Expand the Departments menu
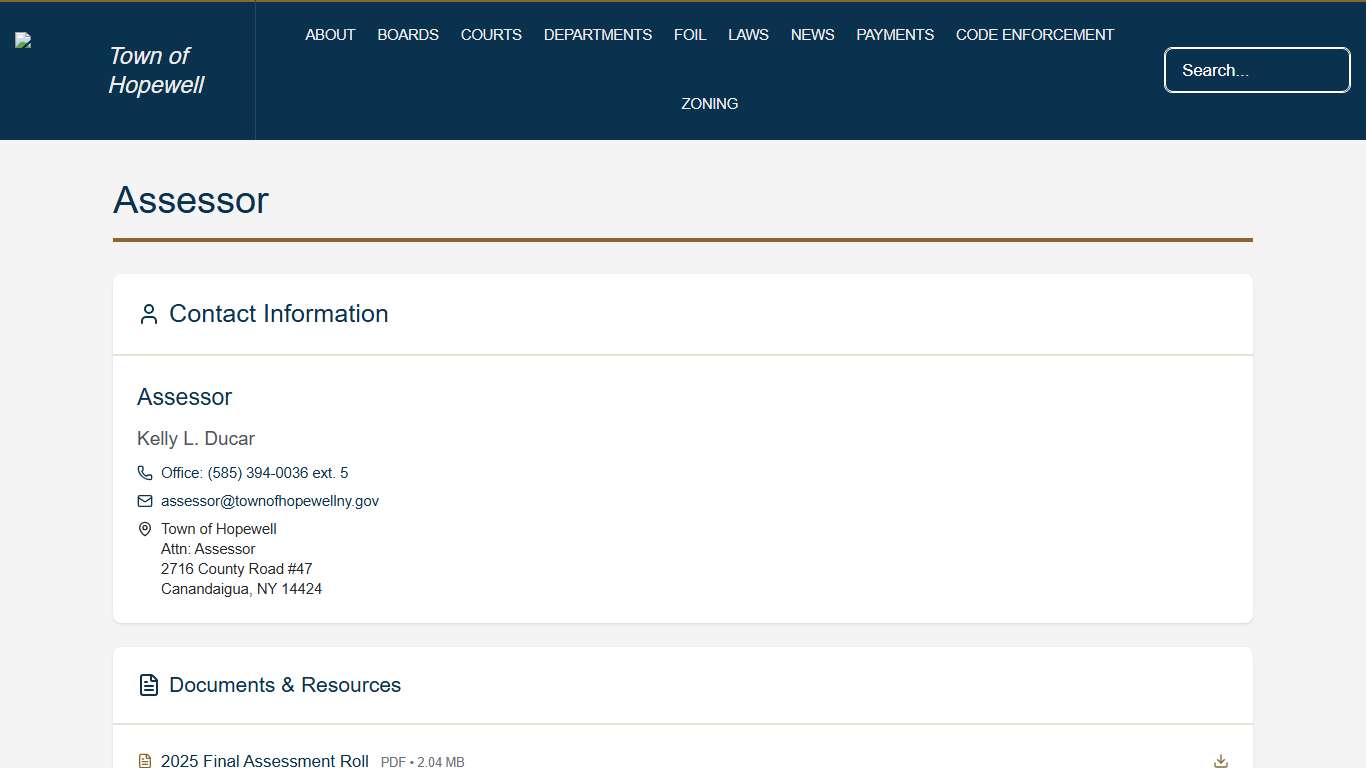Viewport: 1366px width, 768px height. pyautogui.click(x=598, y=35)
